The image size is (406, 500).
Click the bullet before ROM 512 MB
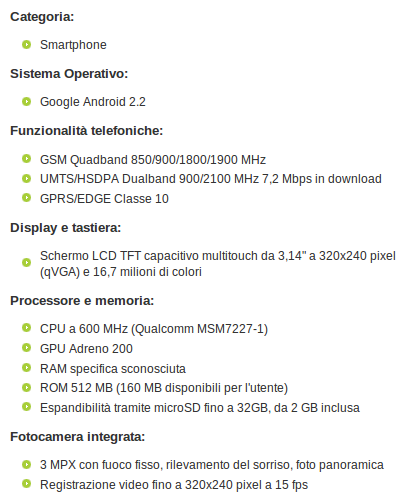(26, 387)
